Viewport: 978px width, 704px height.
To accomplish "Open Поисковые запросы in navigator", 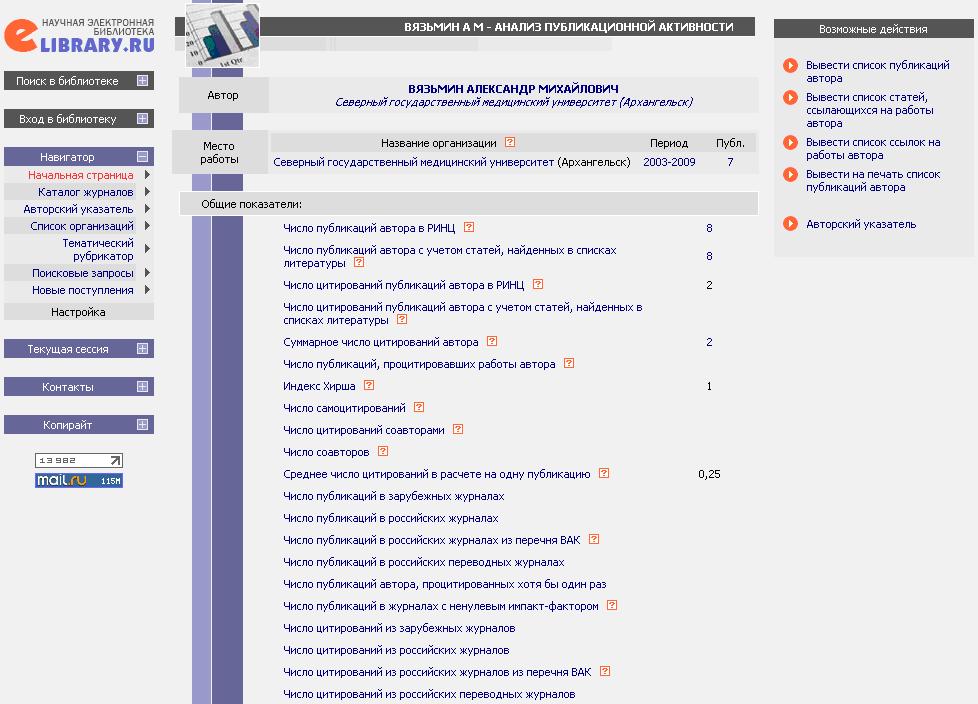I will [83, 273].
